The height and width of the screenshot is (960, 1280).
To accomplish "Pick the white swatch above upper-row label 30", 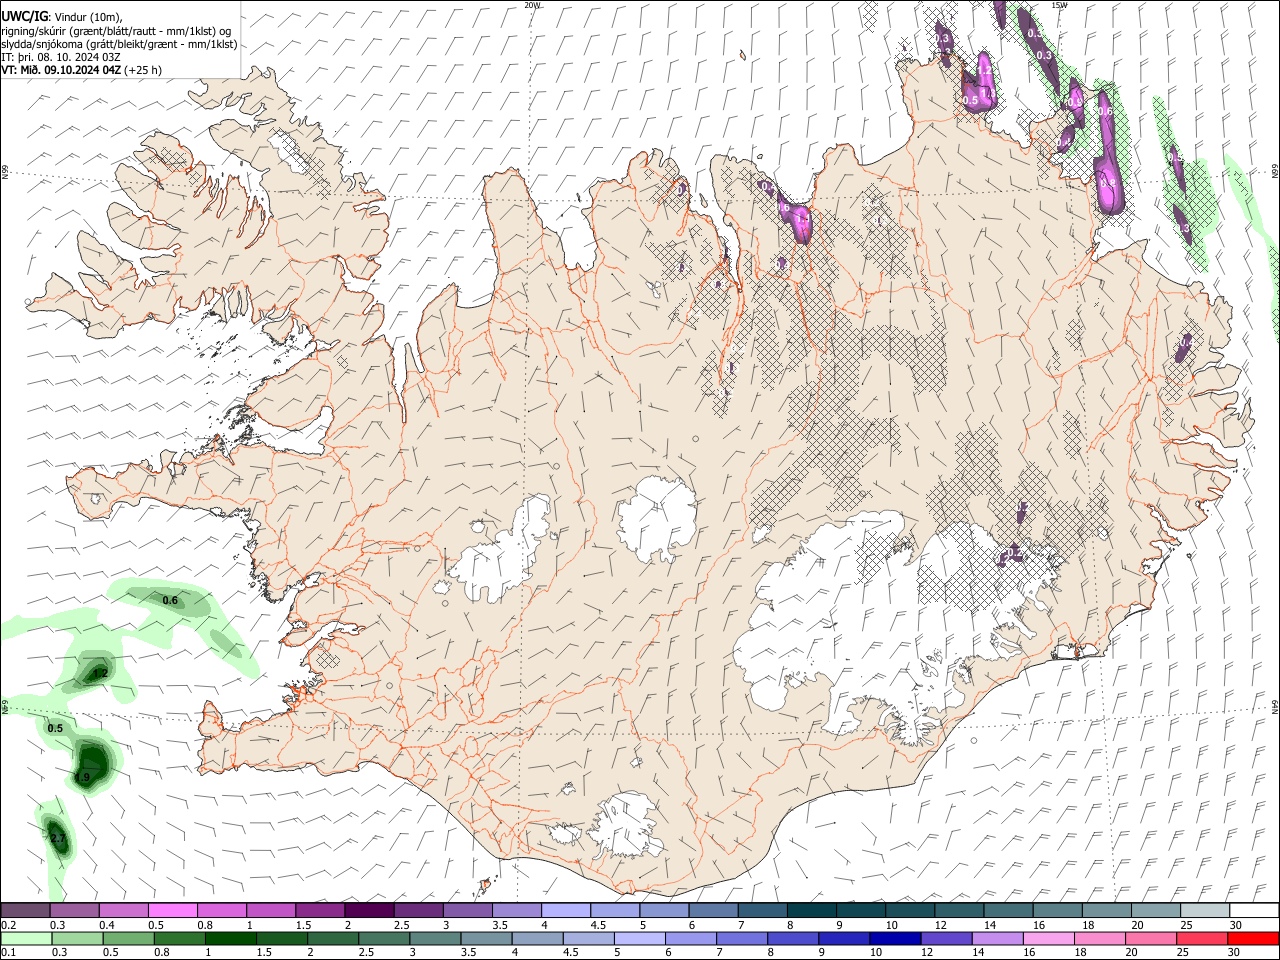I will click(1254, 911).
